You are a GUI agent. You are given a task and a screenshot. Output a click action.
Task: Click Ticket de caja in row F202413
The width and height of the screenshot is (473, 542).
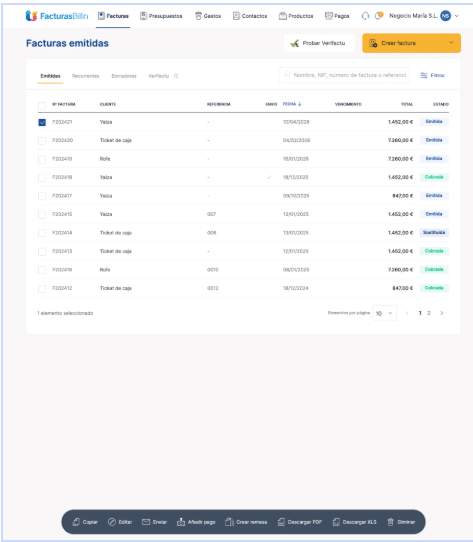116,251
